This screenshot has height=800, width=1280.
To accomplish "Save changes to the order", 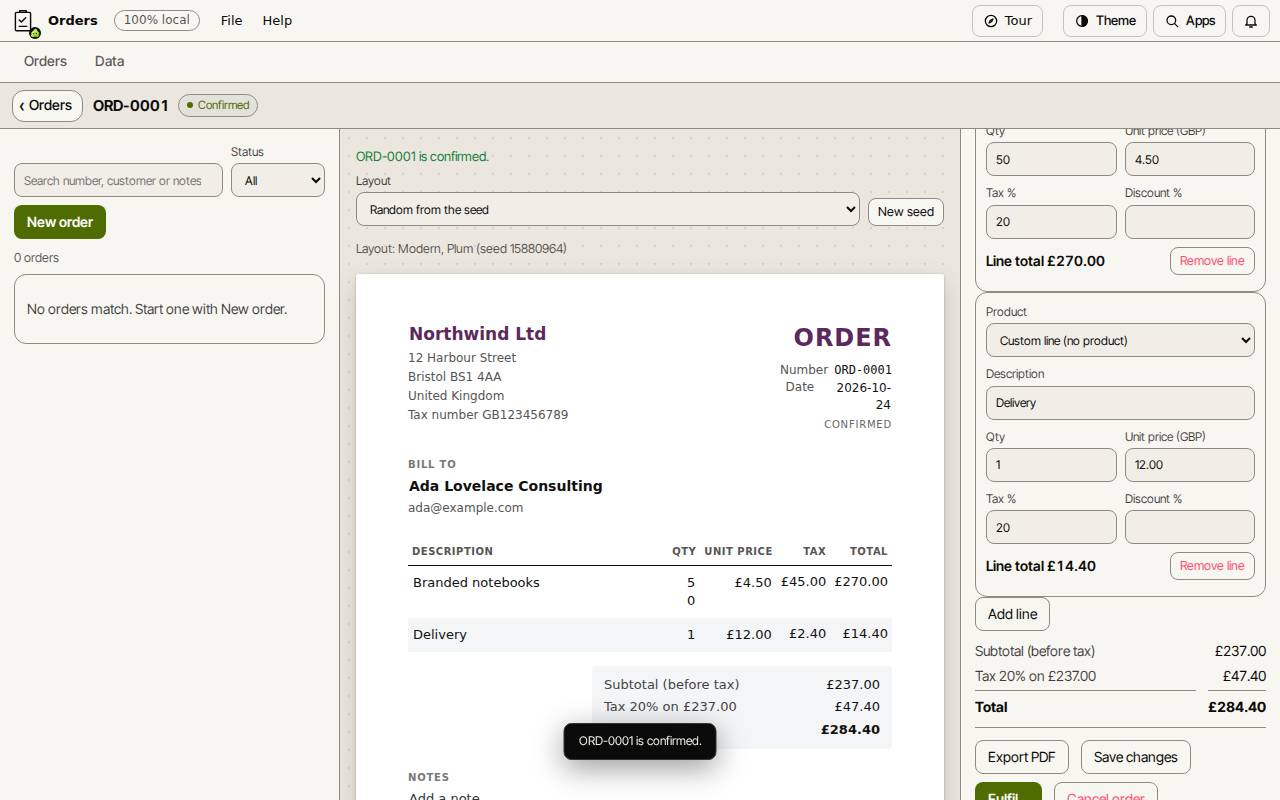I will click(x=1135, y=757).
